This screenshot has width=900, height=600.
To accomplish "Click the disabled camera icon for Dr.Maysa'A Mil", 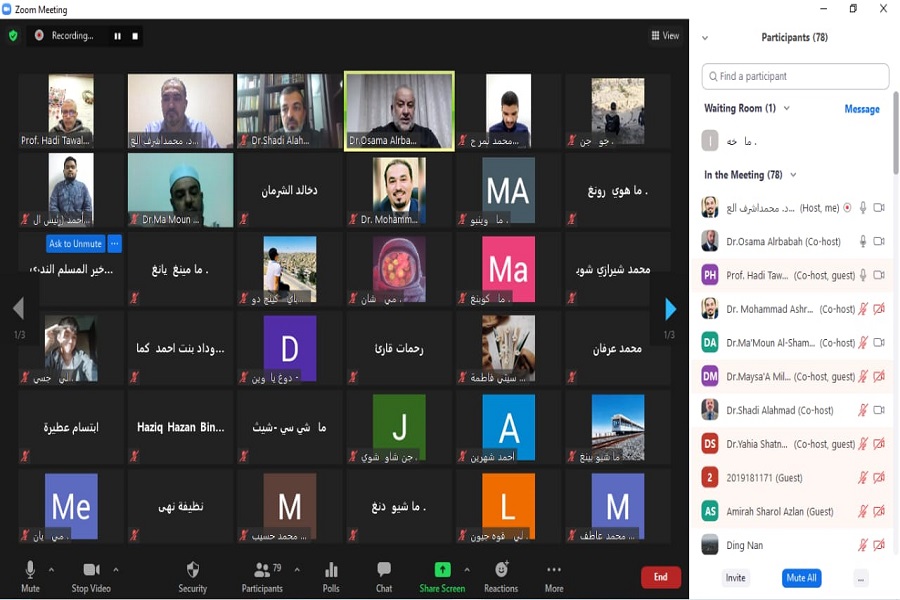I will [879, 376].
